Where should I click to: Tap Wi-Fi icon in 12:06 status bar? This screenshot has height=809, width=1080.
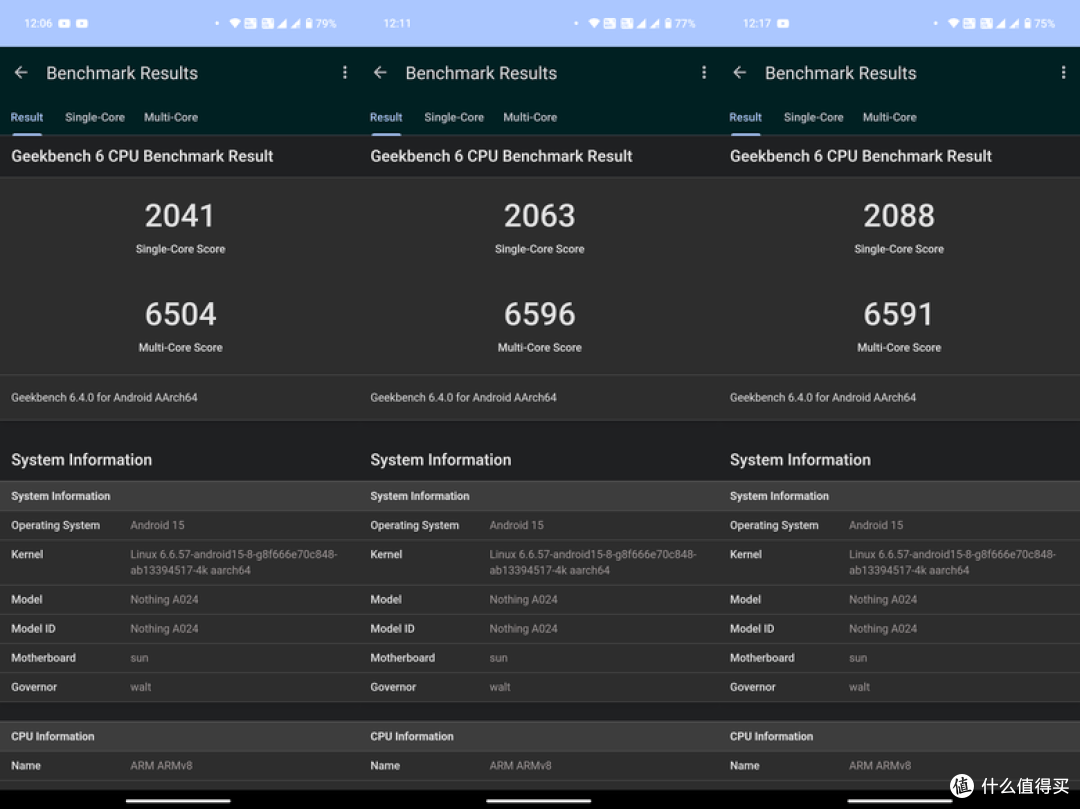click(x=235, y=23)
